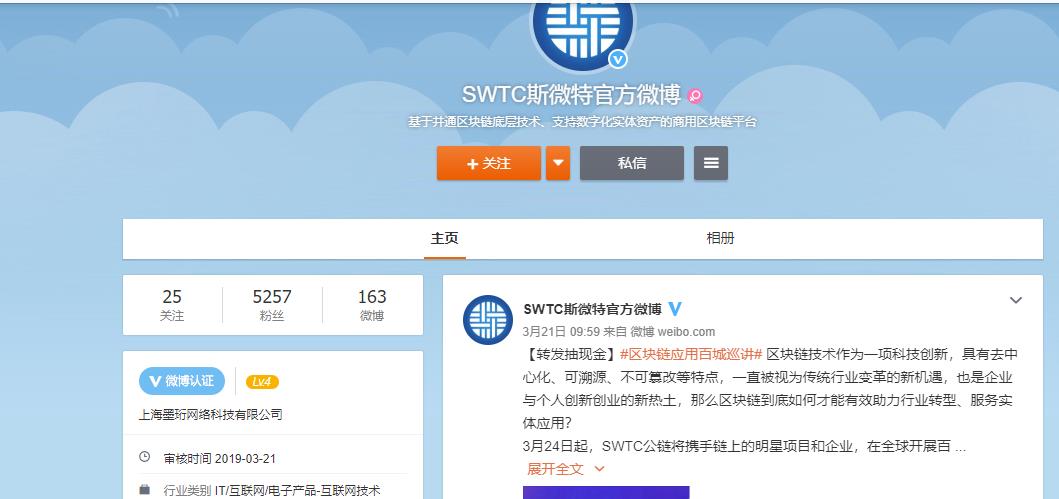This screenshot has height=499, width=1059.
Task: Expand the post options chevron
Action: tap(1015, 300)
